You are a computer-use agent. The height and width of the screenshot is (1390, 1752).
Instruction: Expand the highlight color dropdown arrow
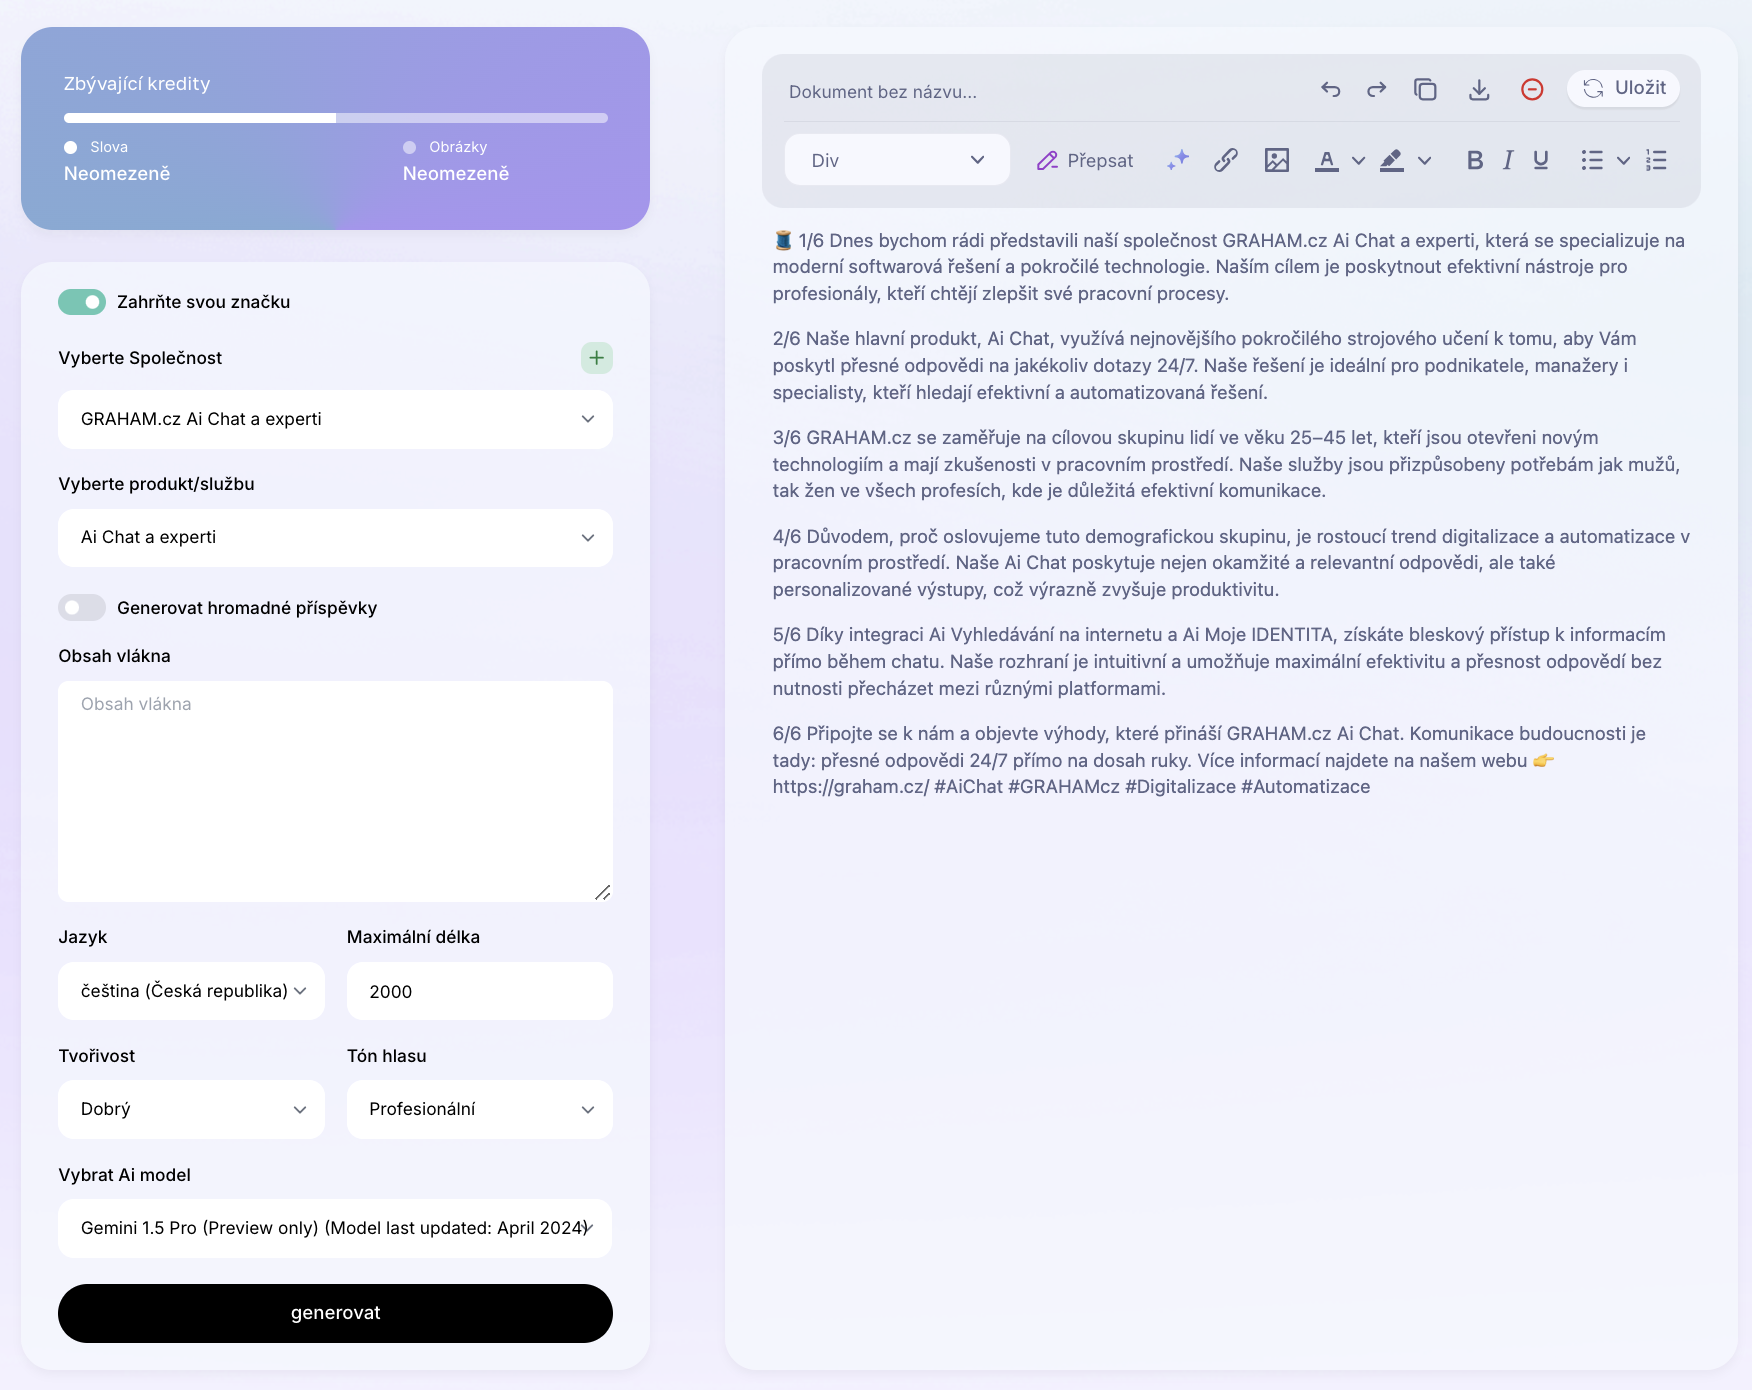click(x=1425, y=160)
